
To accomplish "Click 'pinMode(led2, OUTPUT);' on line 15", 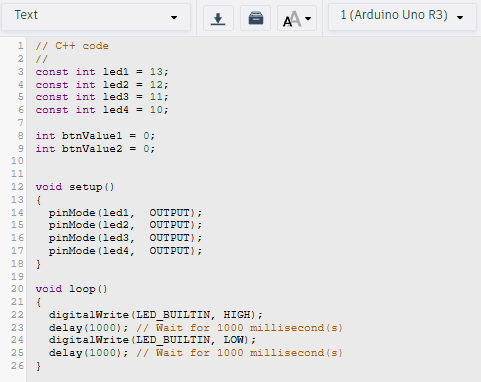I will coord(125,225).
